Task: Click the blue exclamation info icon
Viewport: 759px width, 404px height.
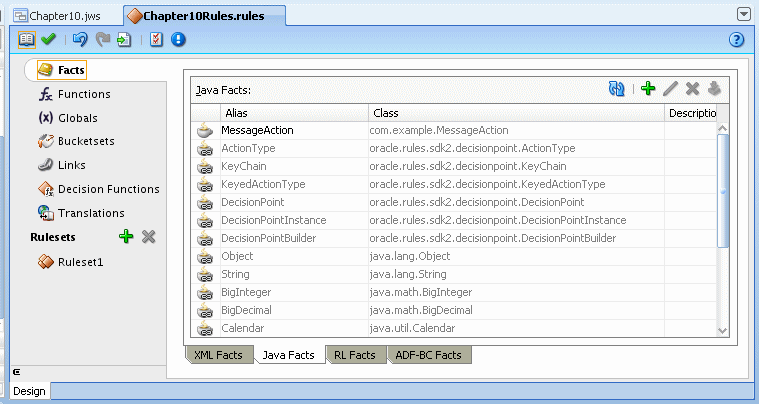Action: (x=178, y=39)
